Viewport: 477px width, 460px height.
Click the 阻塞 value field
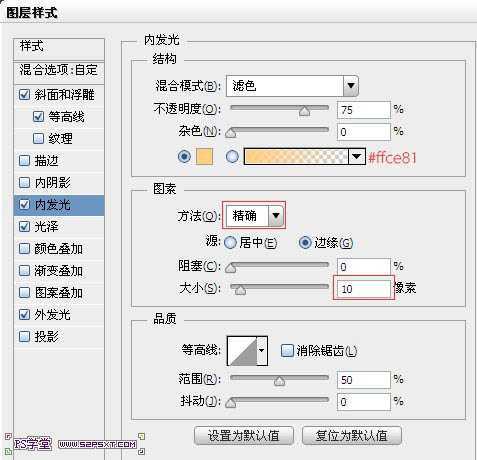point(364,267)
